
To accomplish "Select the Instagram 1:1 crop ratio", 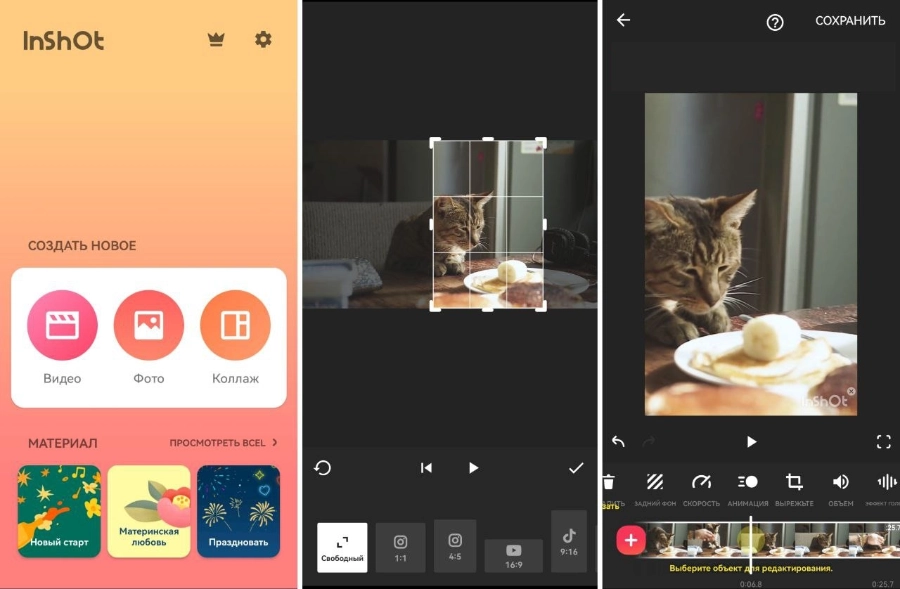I will tap(401, 547).
